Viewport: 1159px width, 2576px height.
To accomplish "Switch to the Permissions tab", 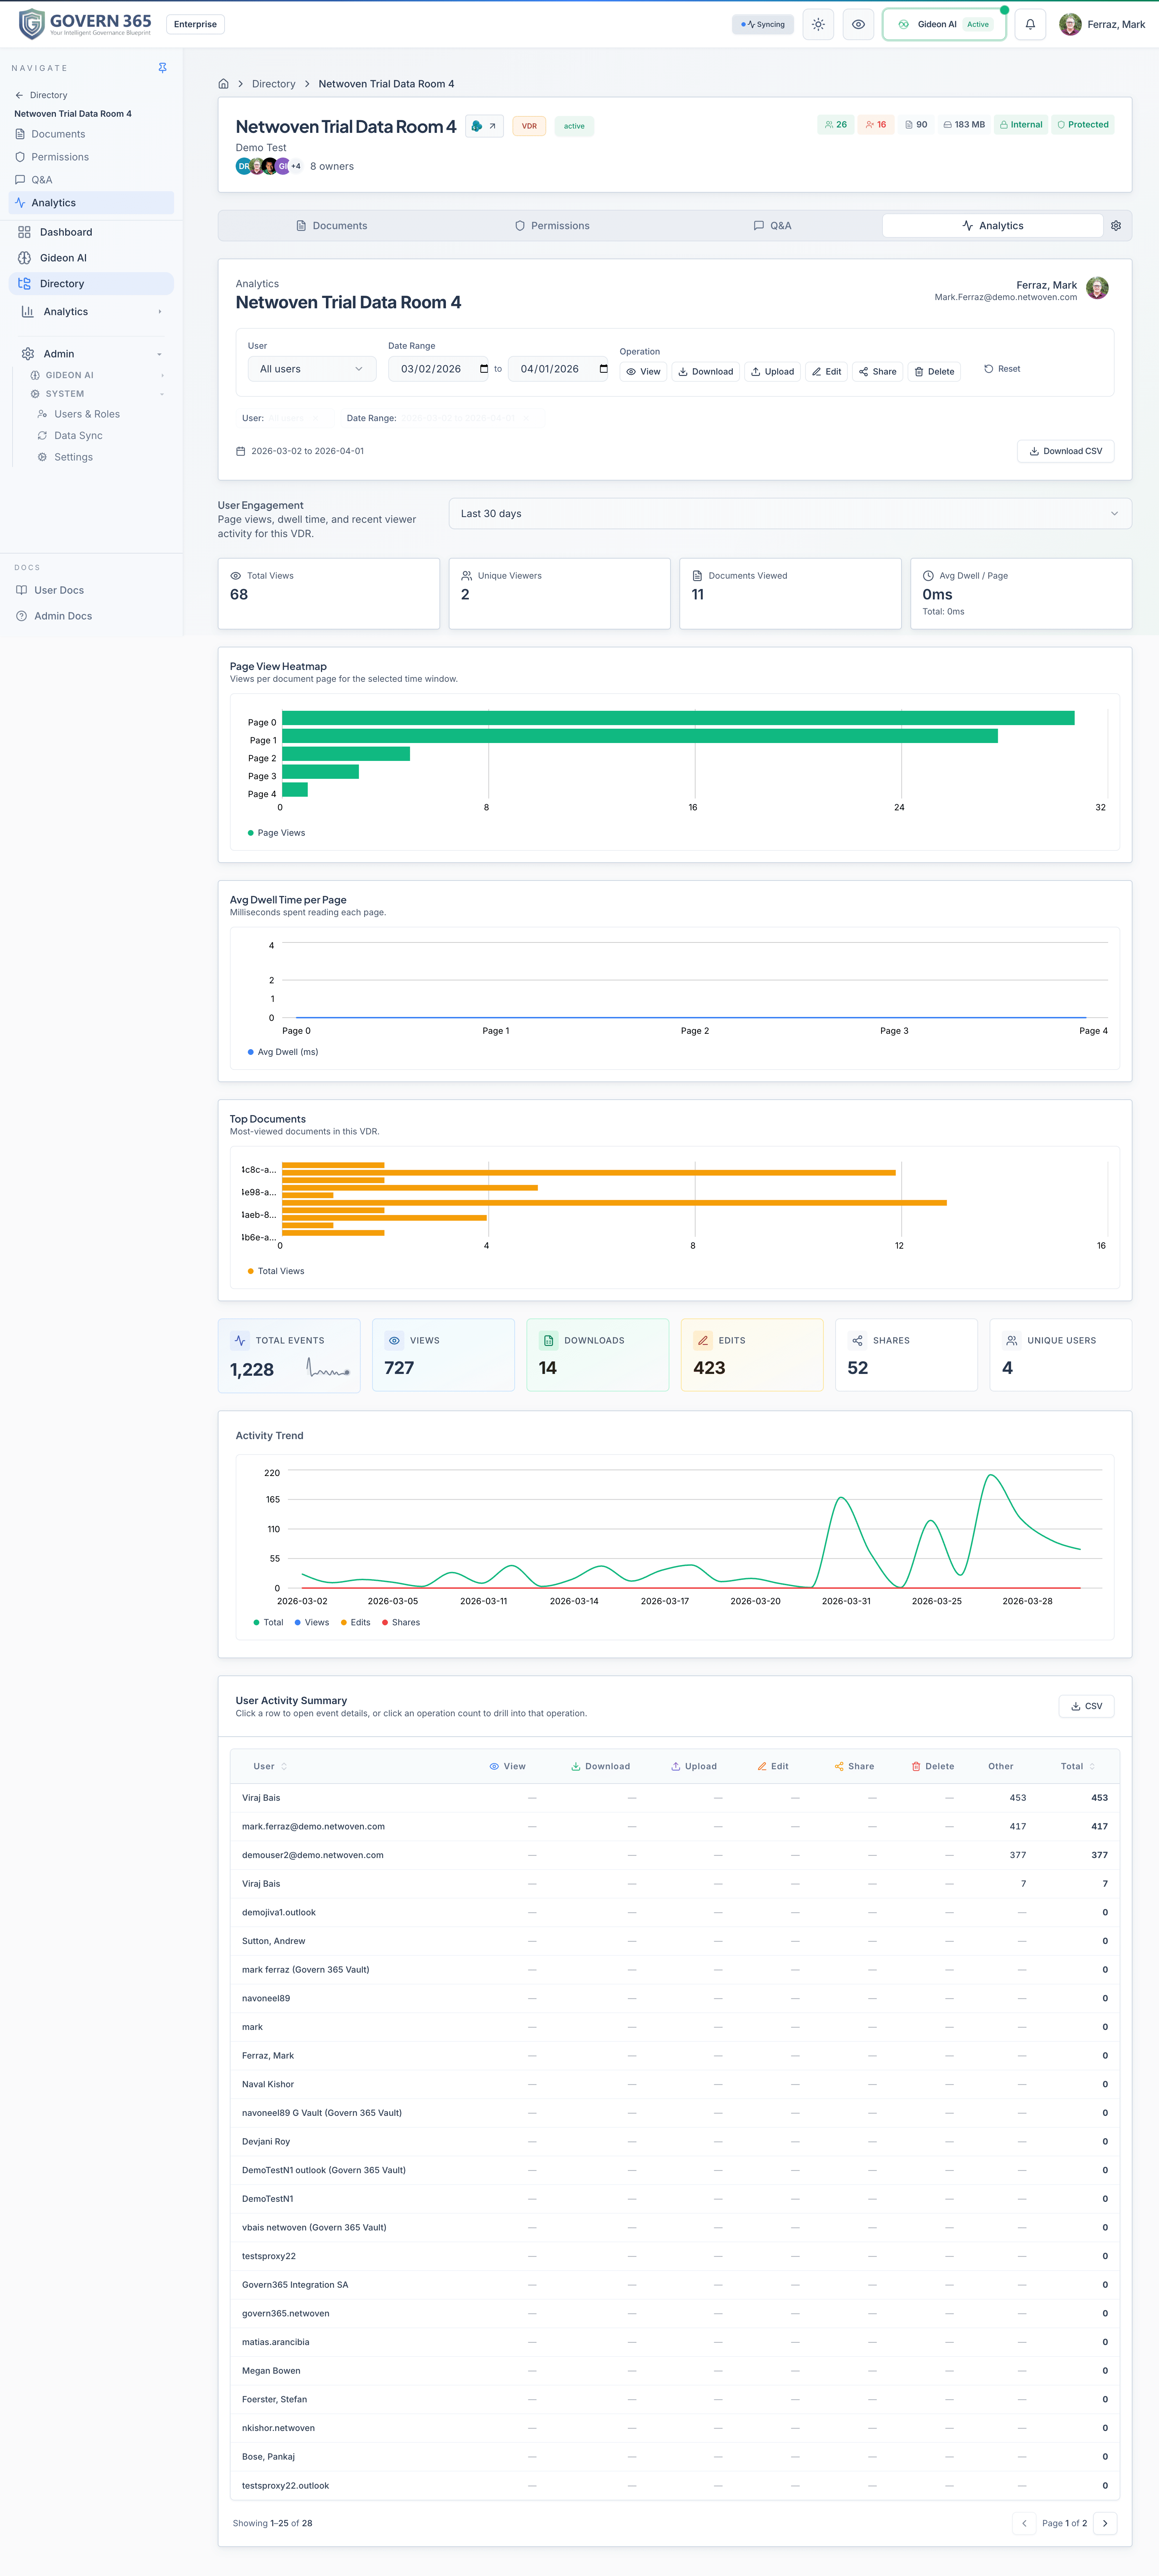I will [x=552, y=226].
